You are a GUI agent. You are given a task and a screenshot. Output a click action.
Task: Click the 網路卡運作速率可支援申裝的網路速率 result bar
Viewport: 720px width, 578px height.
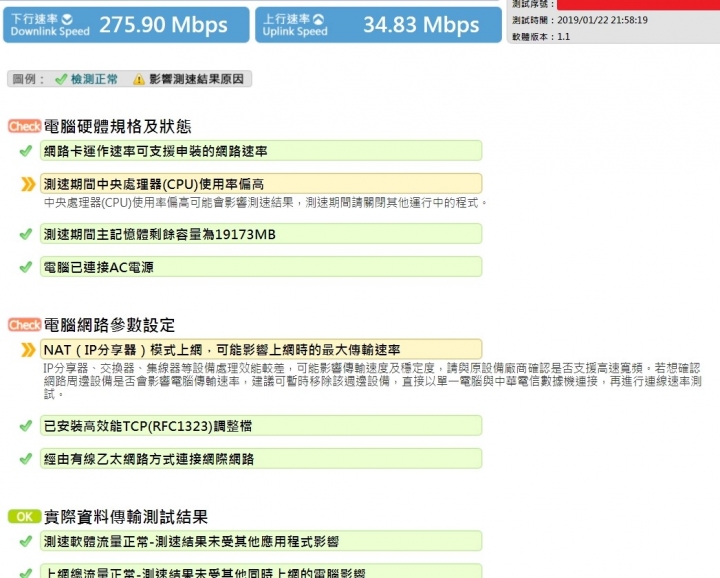(x=261, y=151)
